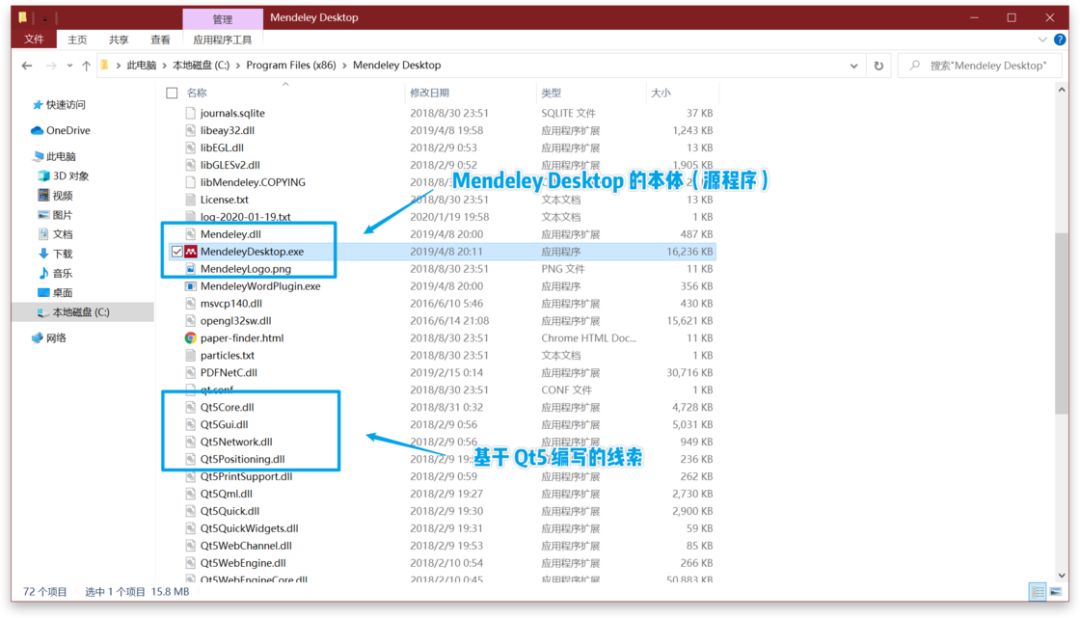Expand breadcrumb arrow after Local Disk (C:)
The image size is (1080, 618).
[238, 65]
